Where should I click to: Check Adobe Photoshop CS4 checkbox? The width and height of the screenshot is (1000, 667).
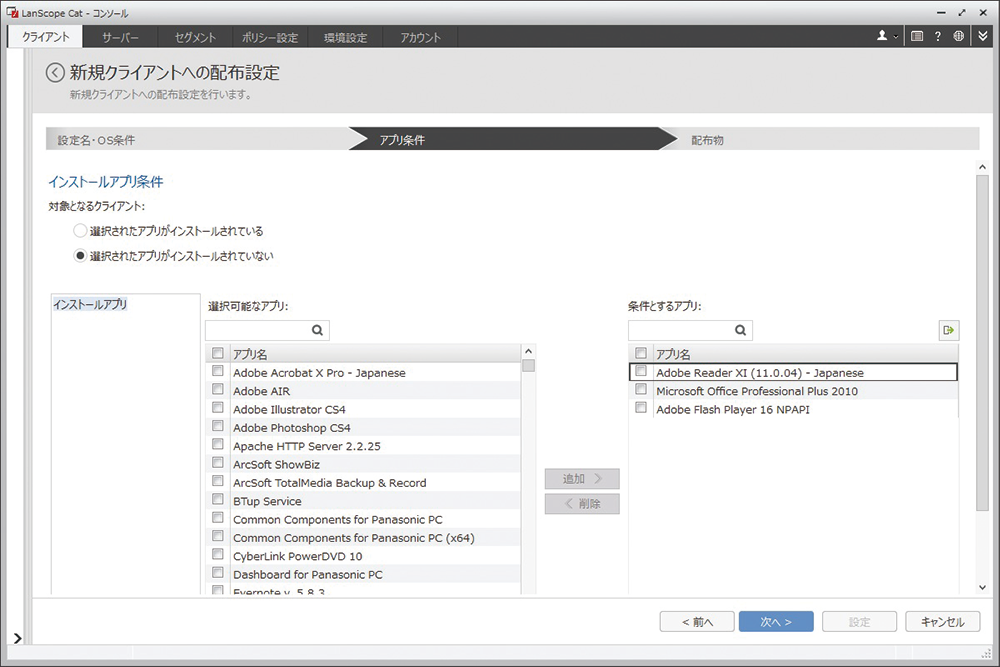(218, 426)
